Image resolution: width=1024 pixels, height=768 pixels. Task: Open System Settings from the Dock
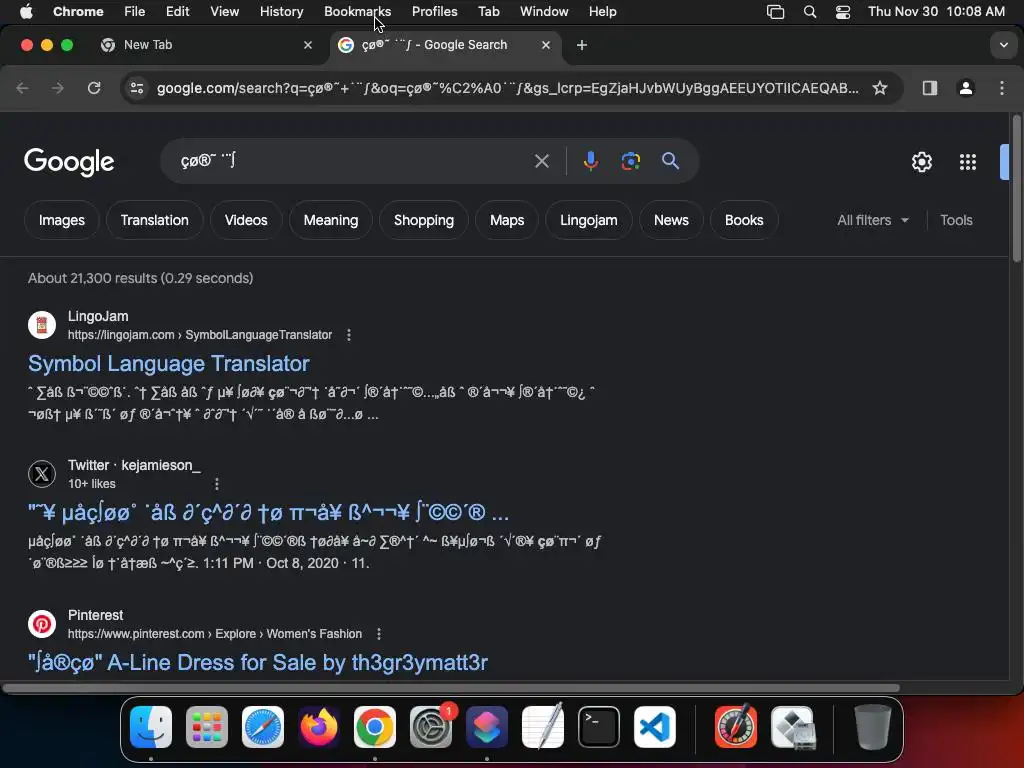point(431,727)
